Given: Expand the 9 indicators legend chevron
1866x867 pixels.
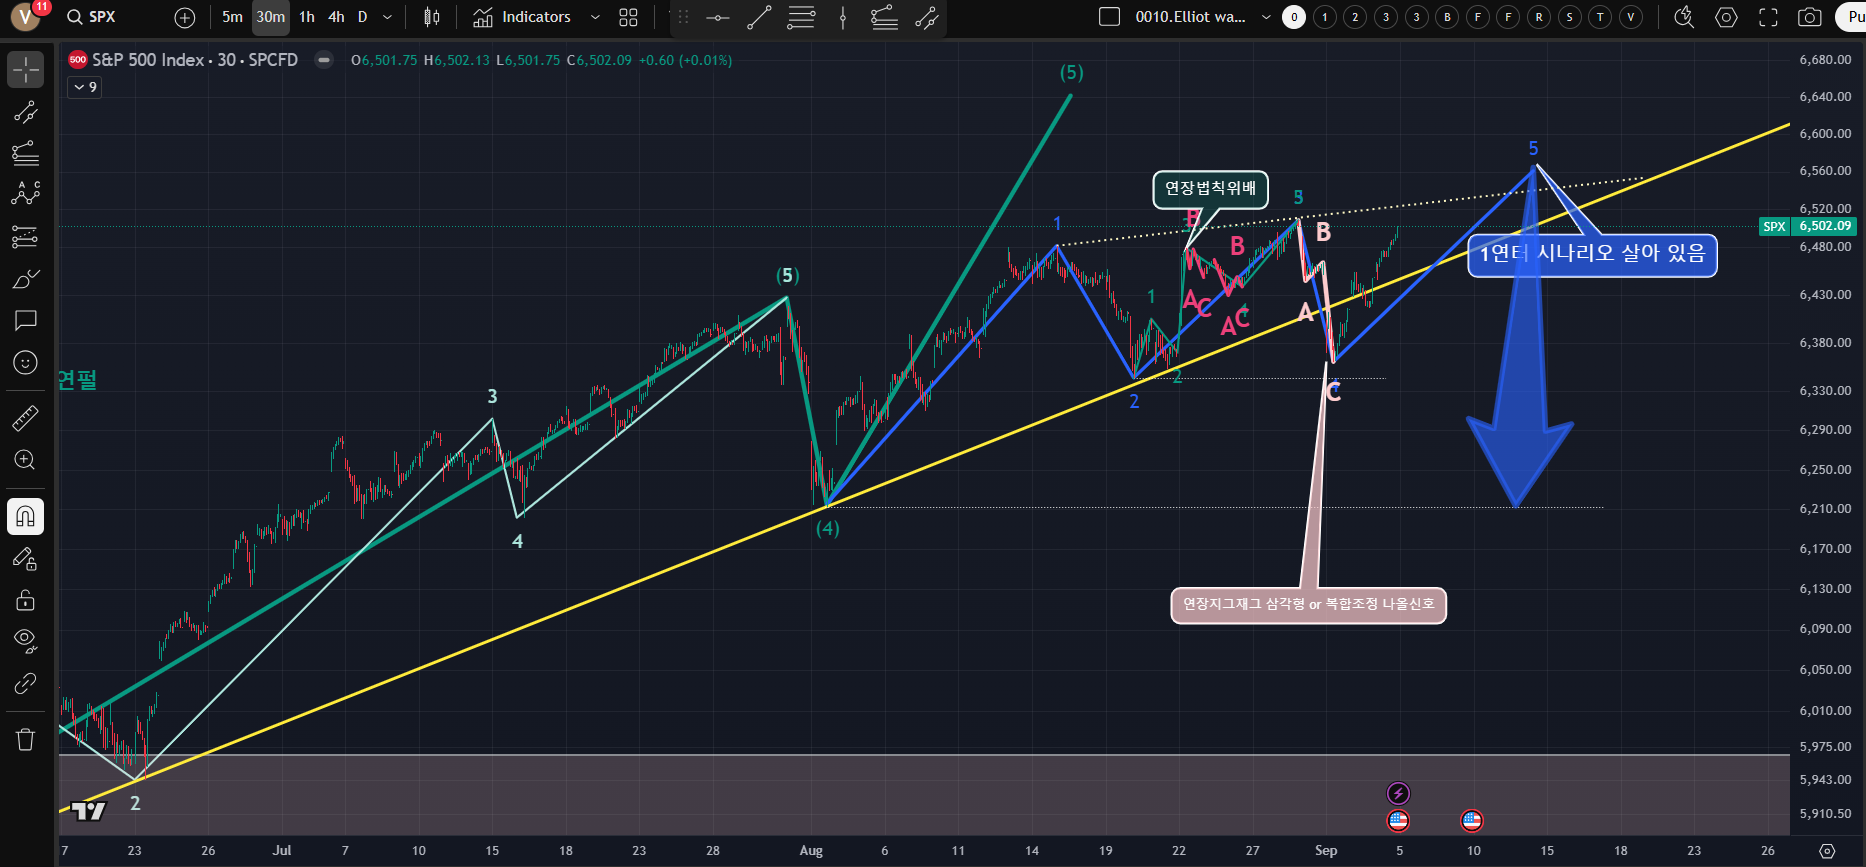Looking at the screenshot, I should pyautogui.click(x=85, y=87).
